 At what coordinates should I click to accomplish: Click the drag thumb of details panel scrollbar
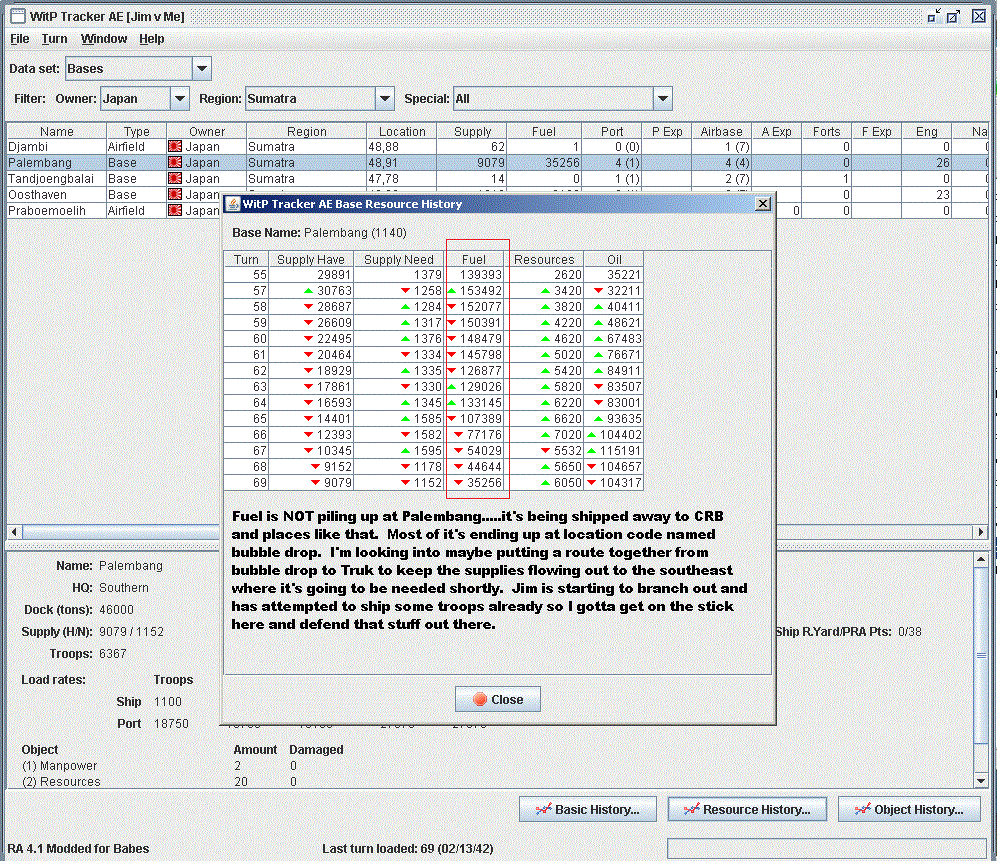pos(980,655)
